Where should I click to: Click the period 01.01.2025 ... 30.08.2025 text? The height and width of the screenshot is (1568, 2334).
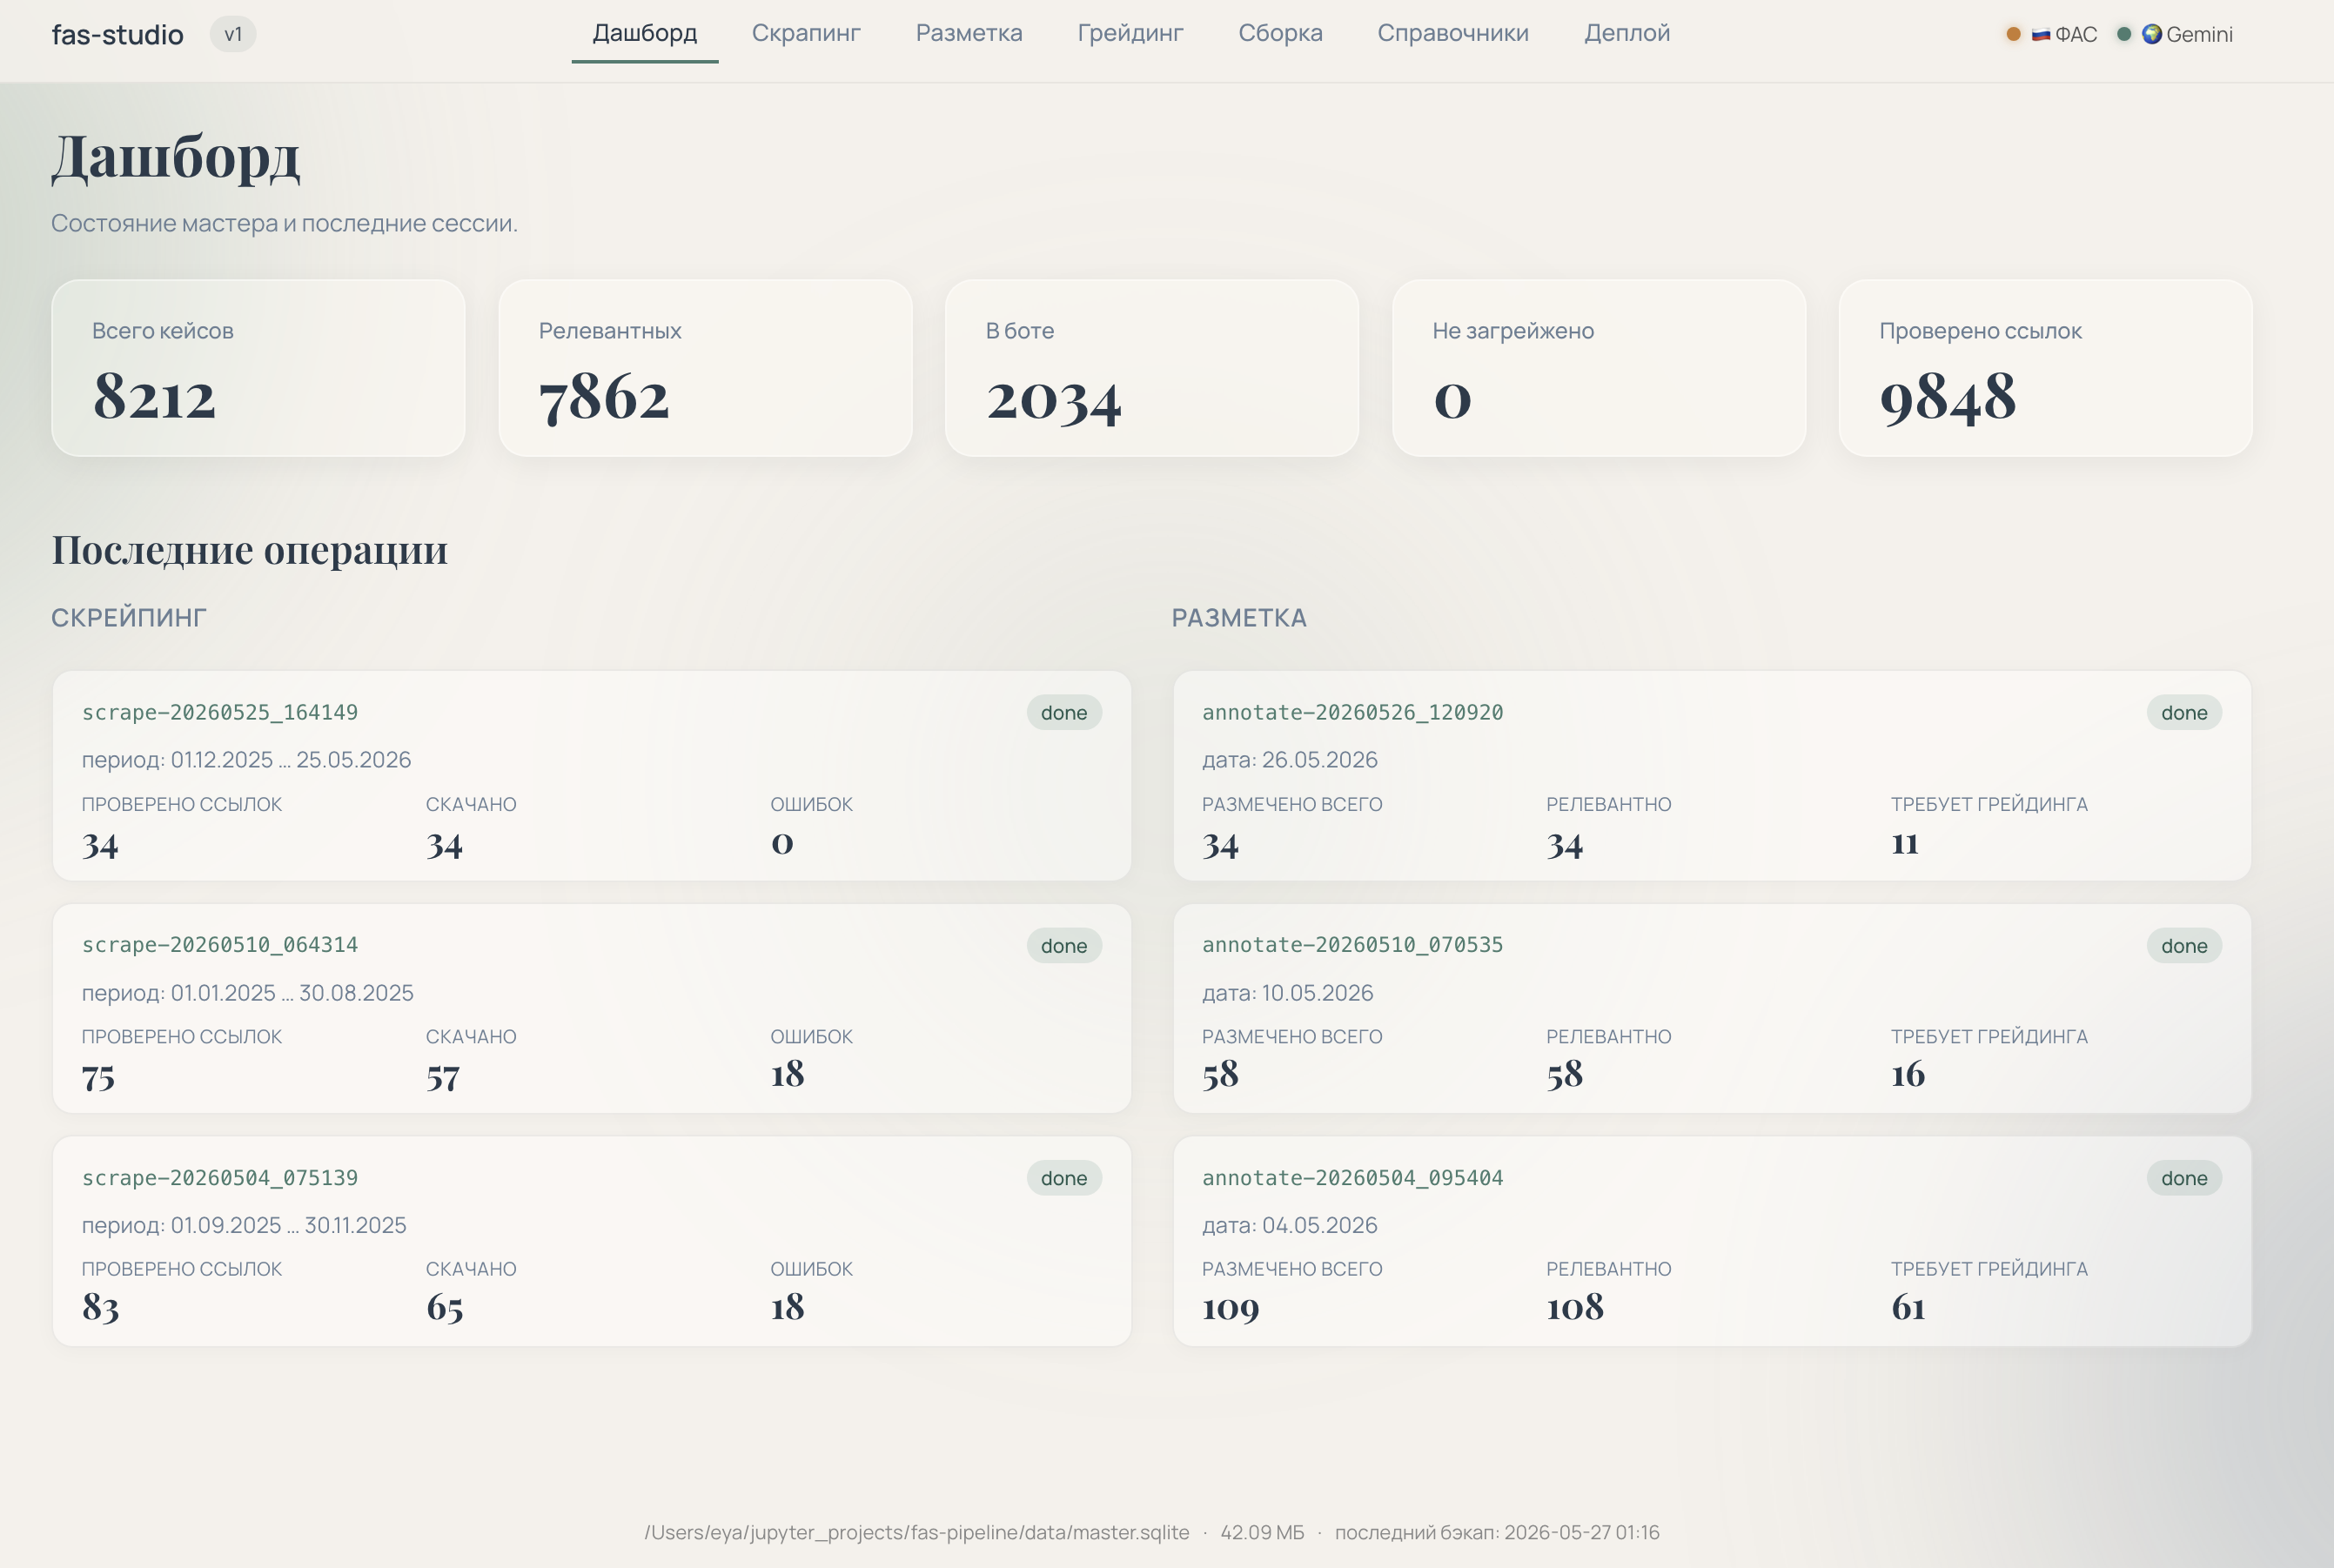(x=247, y=993)
